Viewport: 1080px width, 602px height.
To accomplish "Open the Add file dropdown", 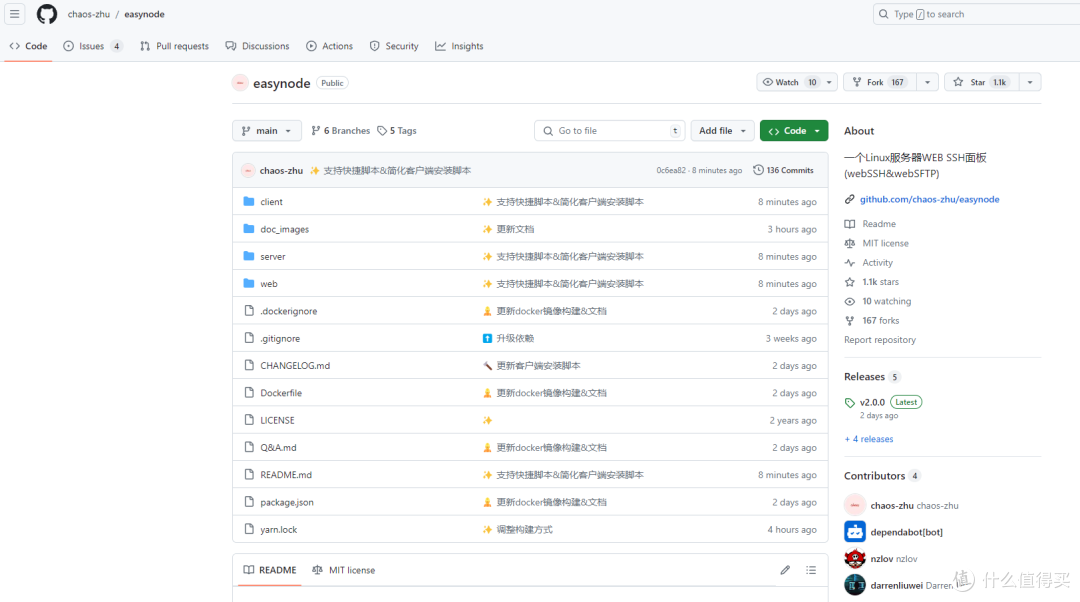I will 722,131.
